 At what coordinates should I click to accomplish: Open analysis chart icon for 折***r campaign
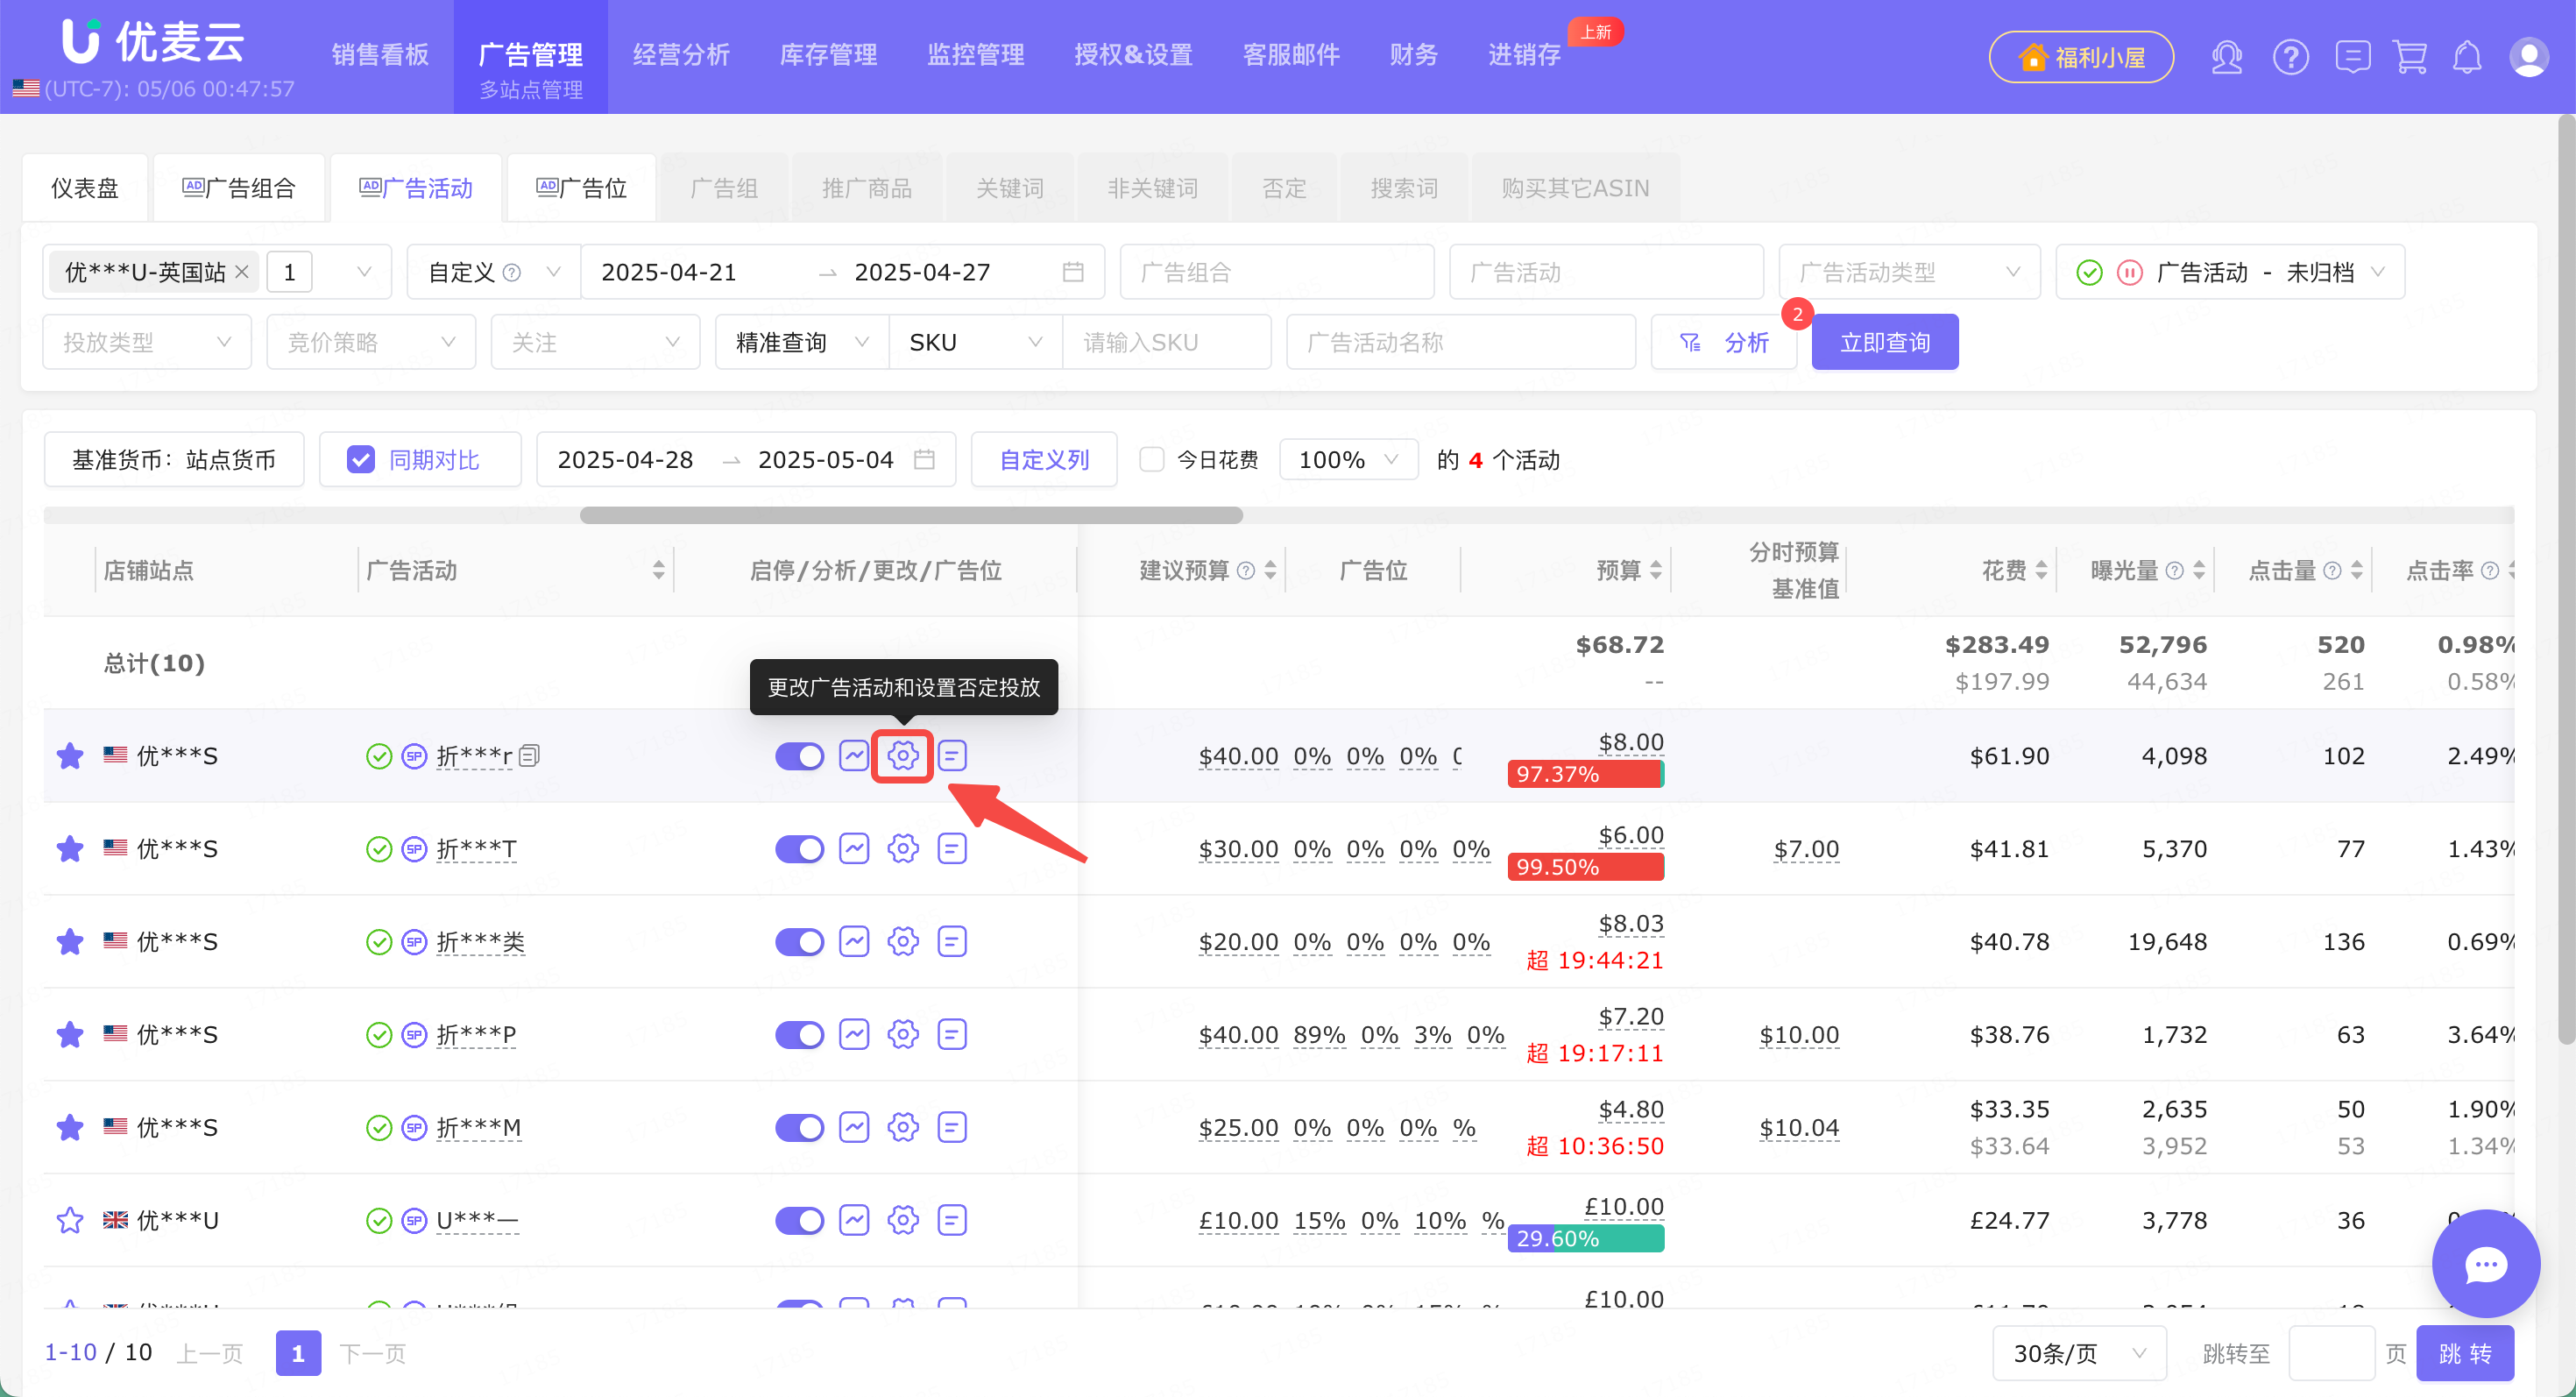(x=853, y=756)
